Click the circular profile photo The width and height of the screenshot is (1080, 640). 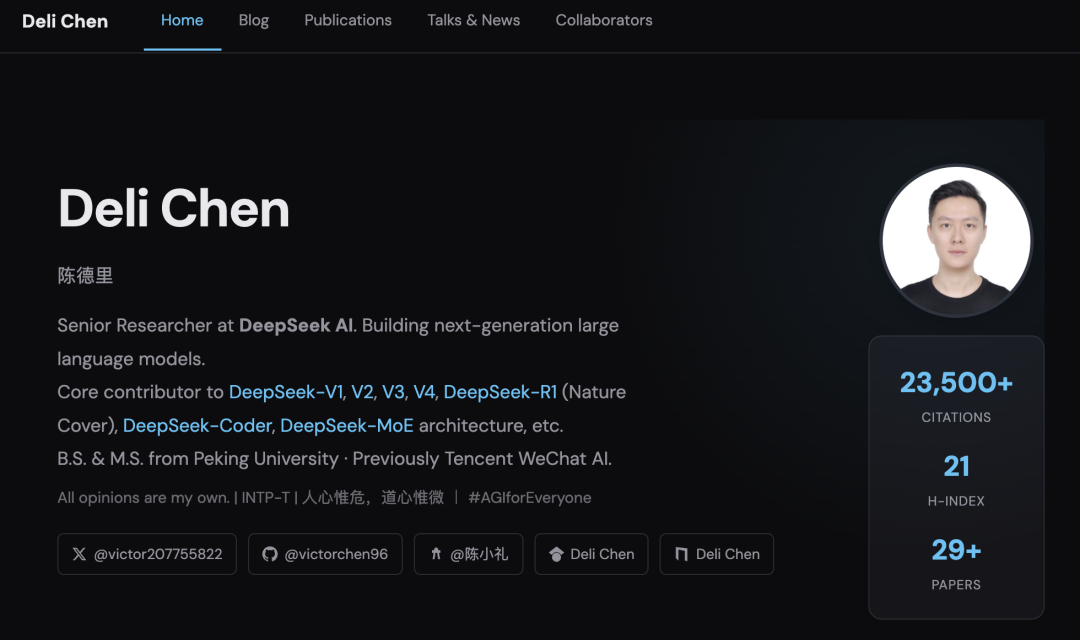pos(956,240)
